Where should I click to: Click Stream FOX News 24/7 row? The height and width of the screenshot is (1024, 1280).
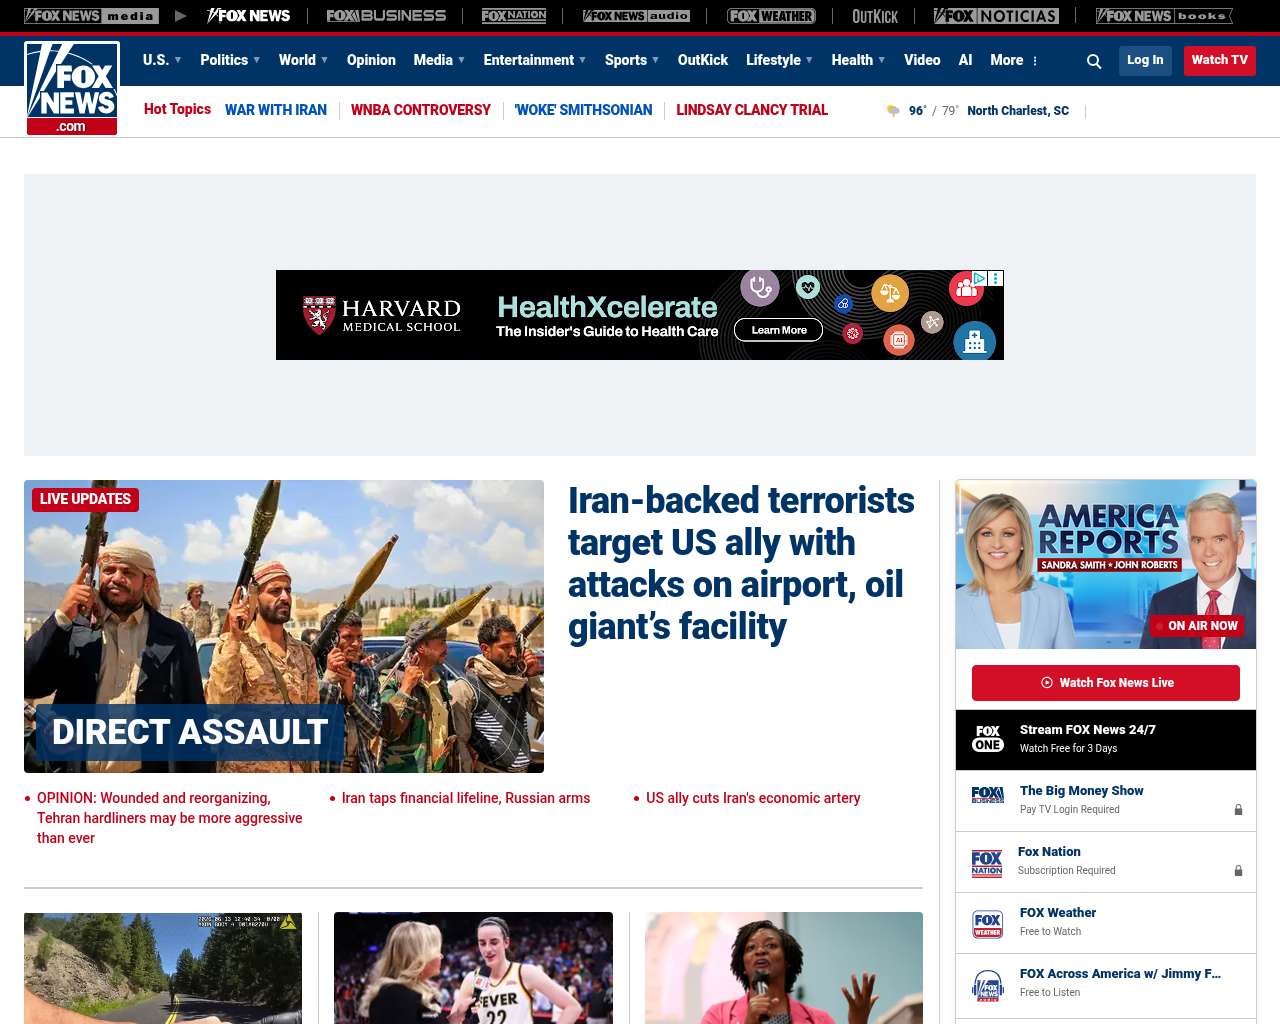point(1106,740)
